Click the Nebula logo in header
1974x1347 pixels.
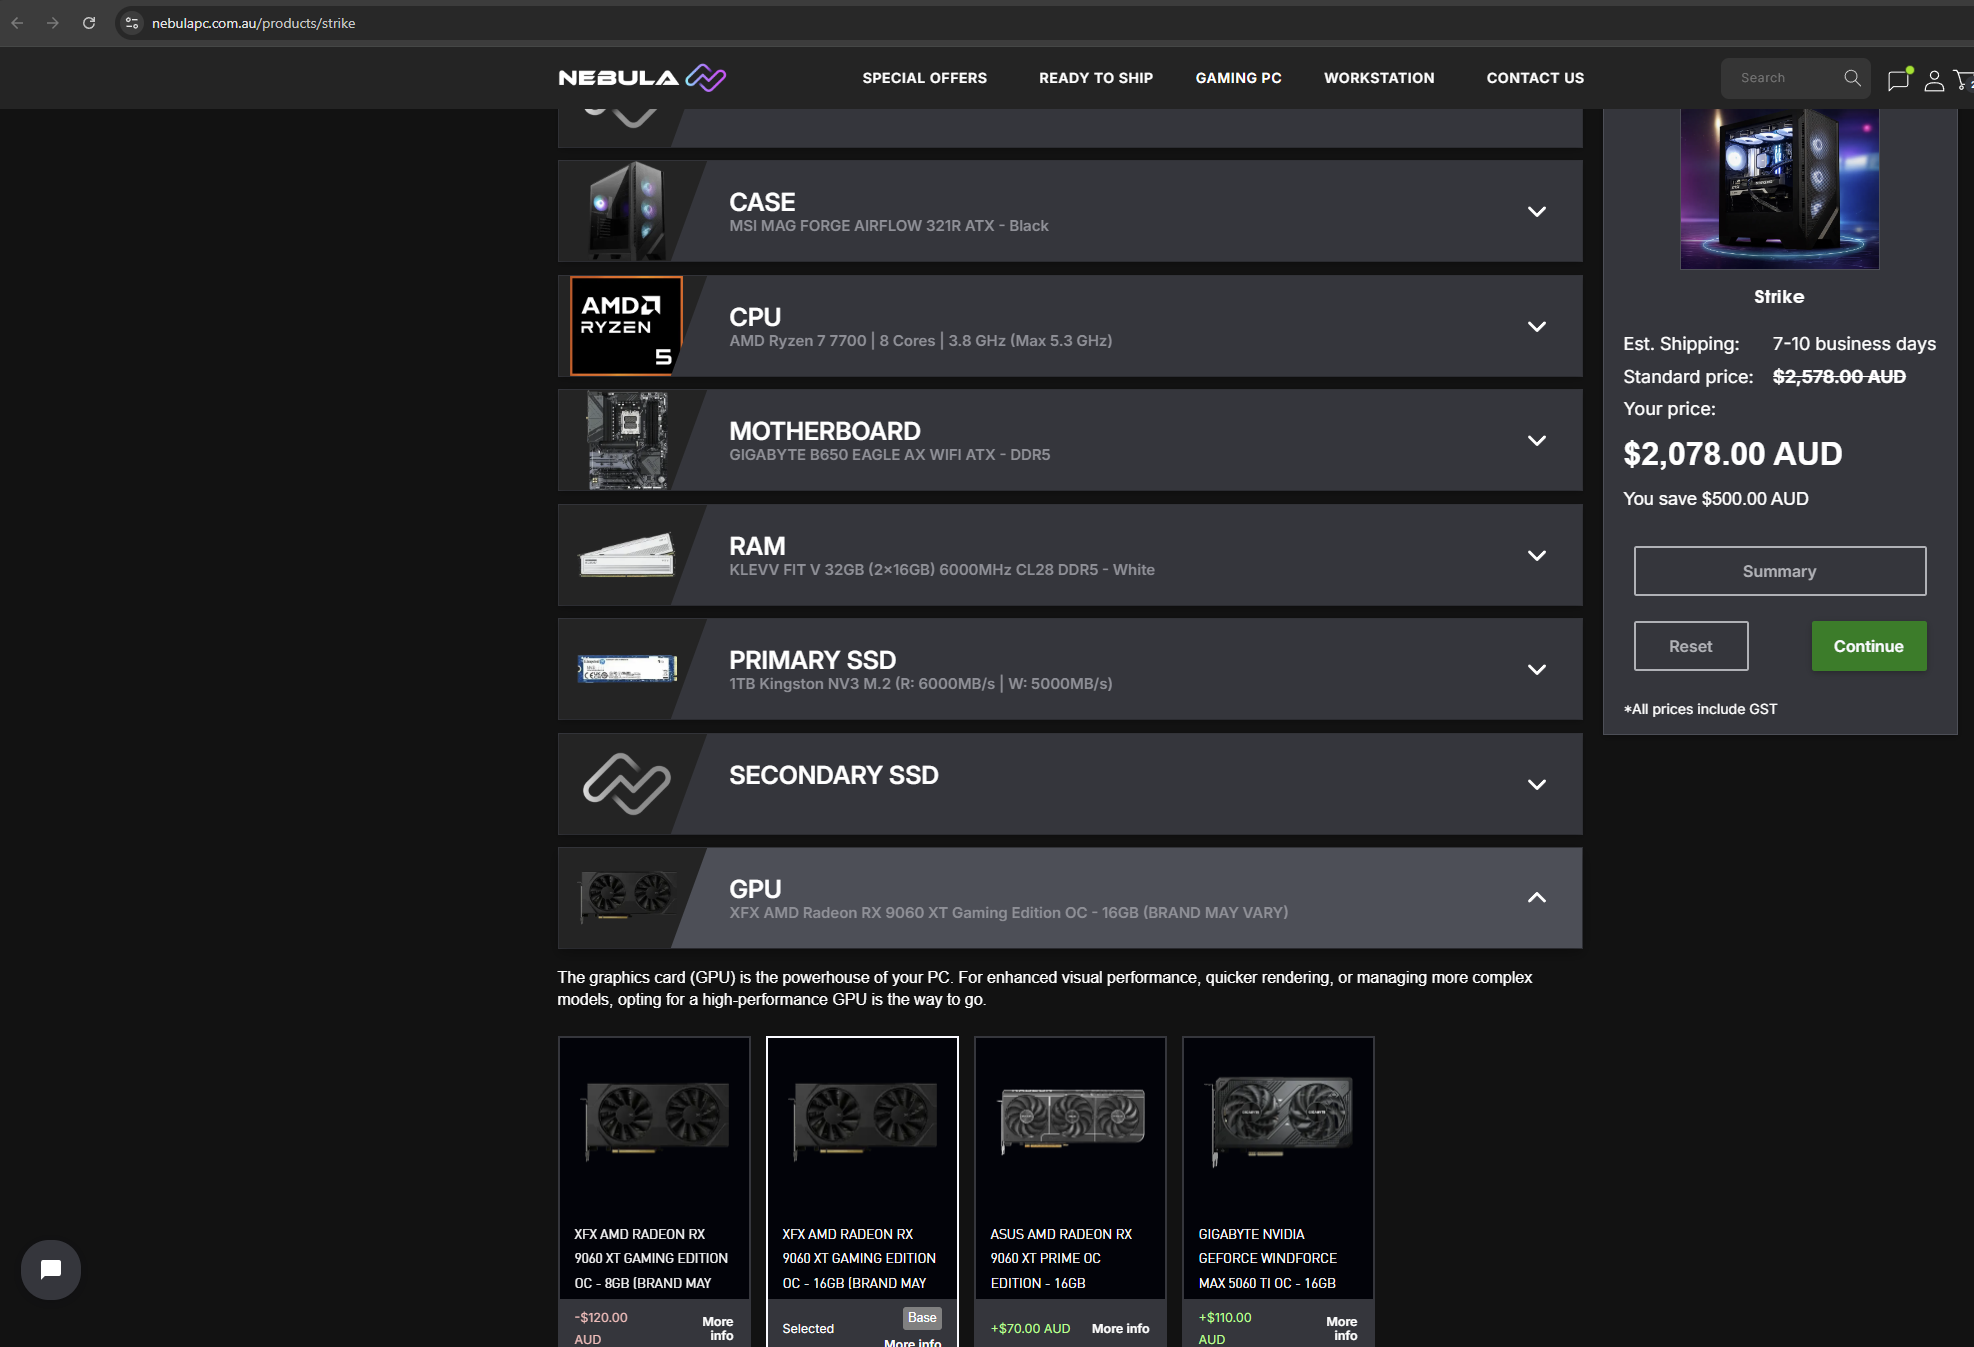tap(642, 78)
